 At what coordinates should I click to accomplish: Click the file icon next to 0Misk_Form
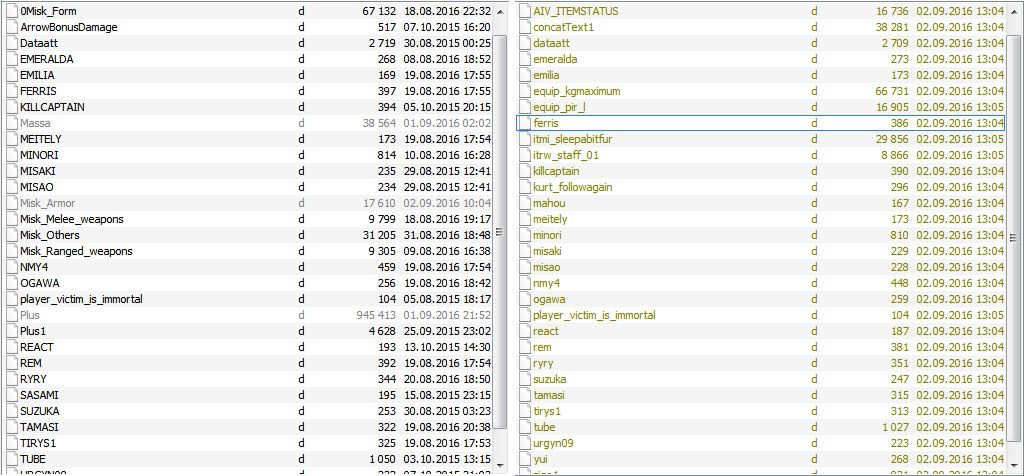(10, 11)
